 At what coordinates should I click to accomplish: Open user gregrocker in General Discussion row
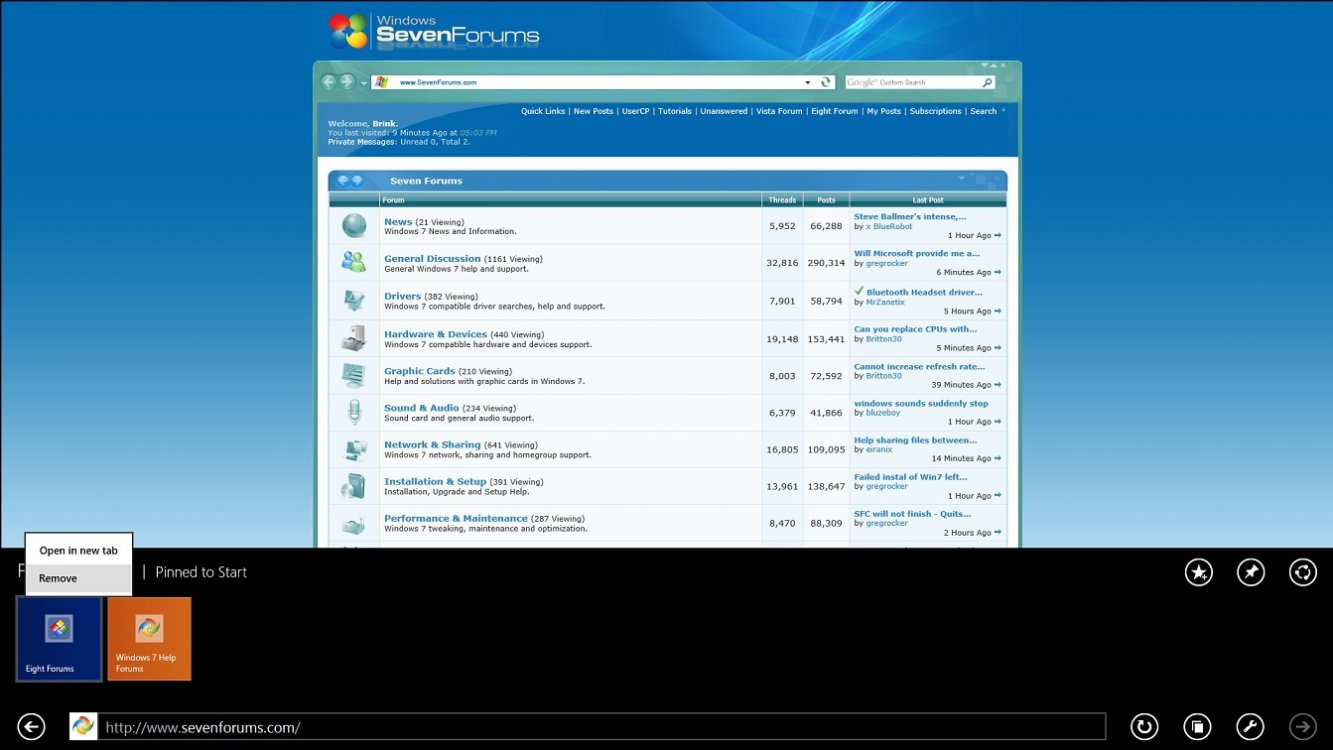(886, 264)
